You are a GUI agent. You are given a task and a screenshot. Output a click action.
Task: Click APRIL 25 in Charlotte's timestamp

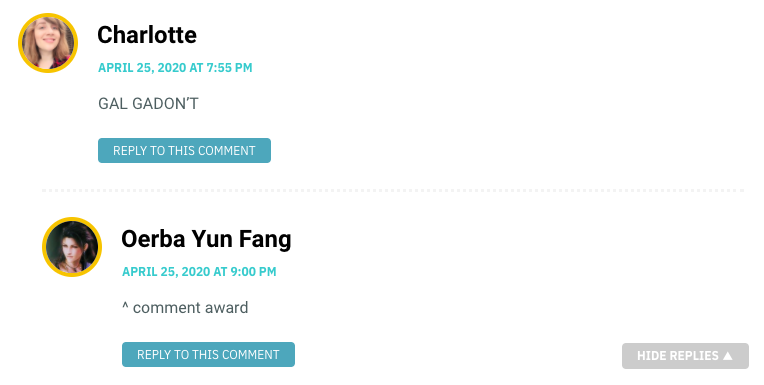(125, 68)
